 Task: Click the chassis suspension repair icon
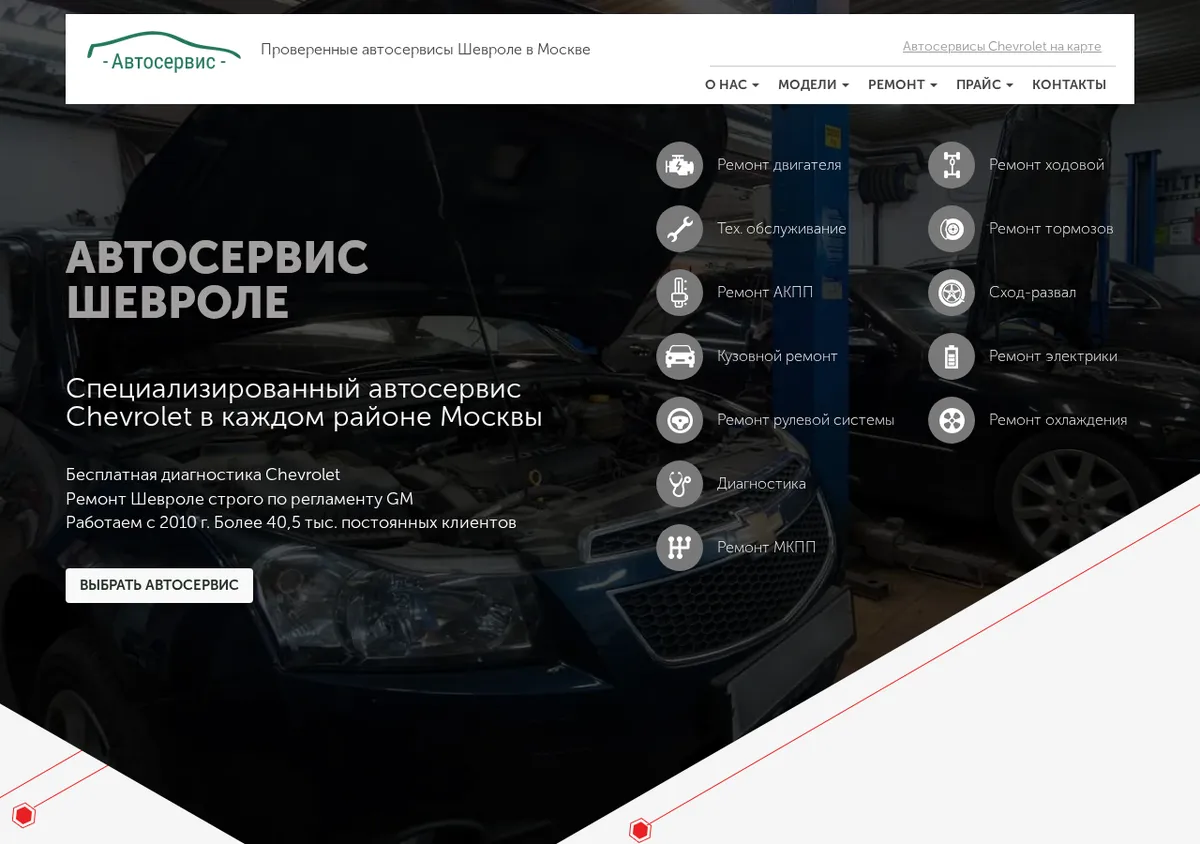[x=952, y=165]
